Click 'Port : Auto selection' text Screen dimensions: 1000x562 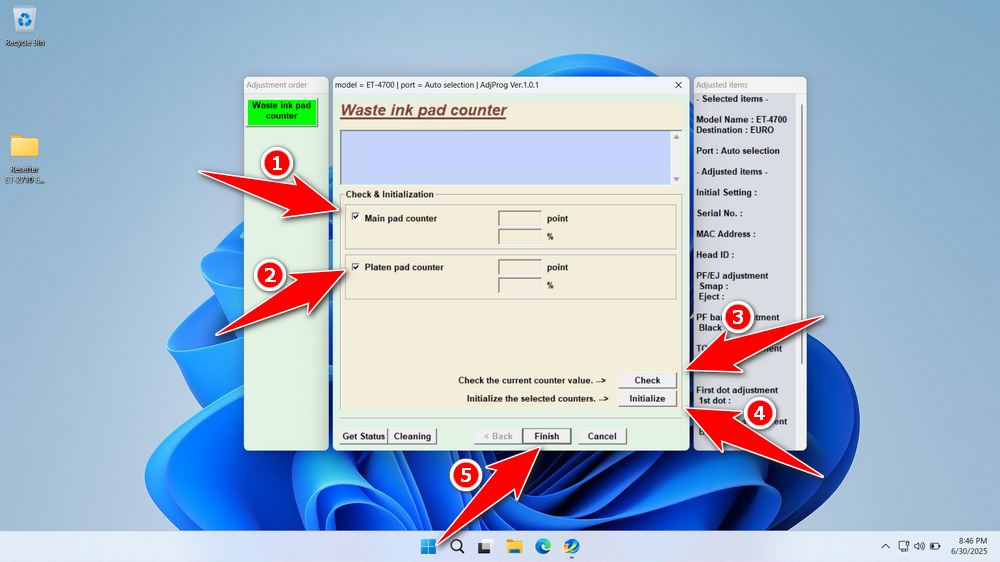[x=738, y=151]
